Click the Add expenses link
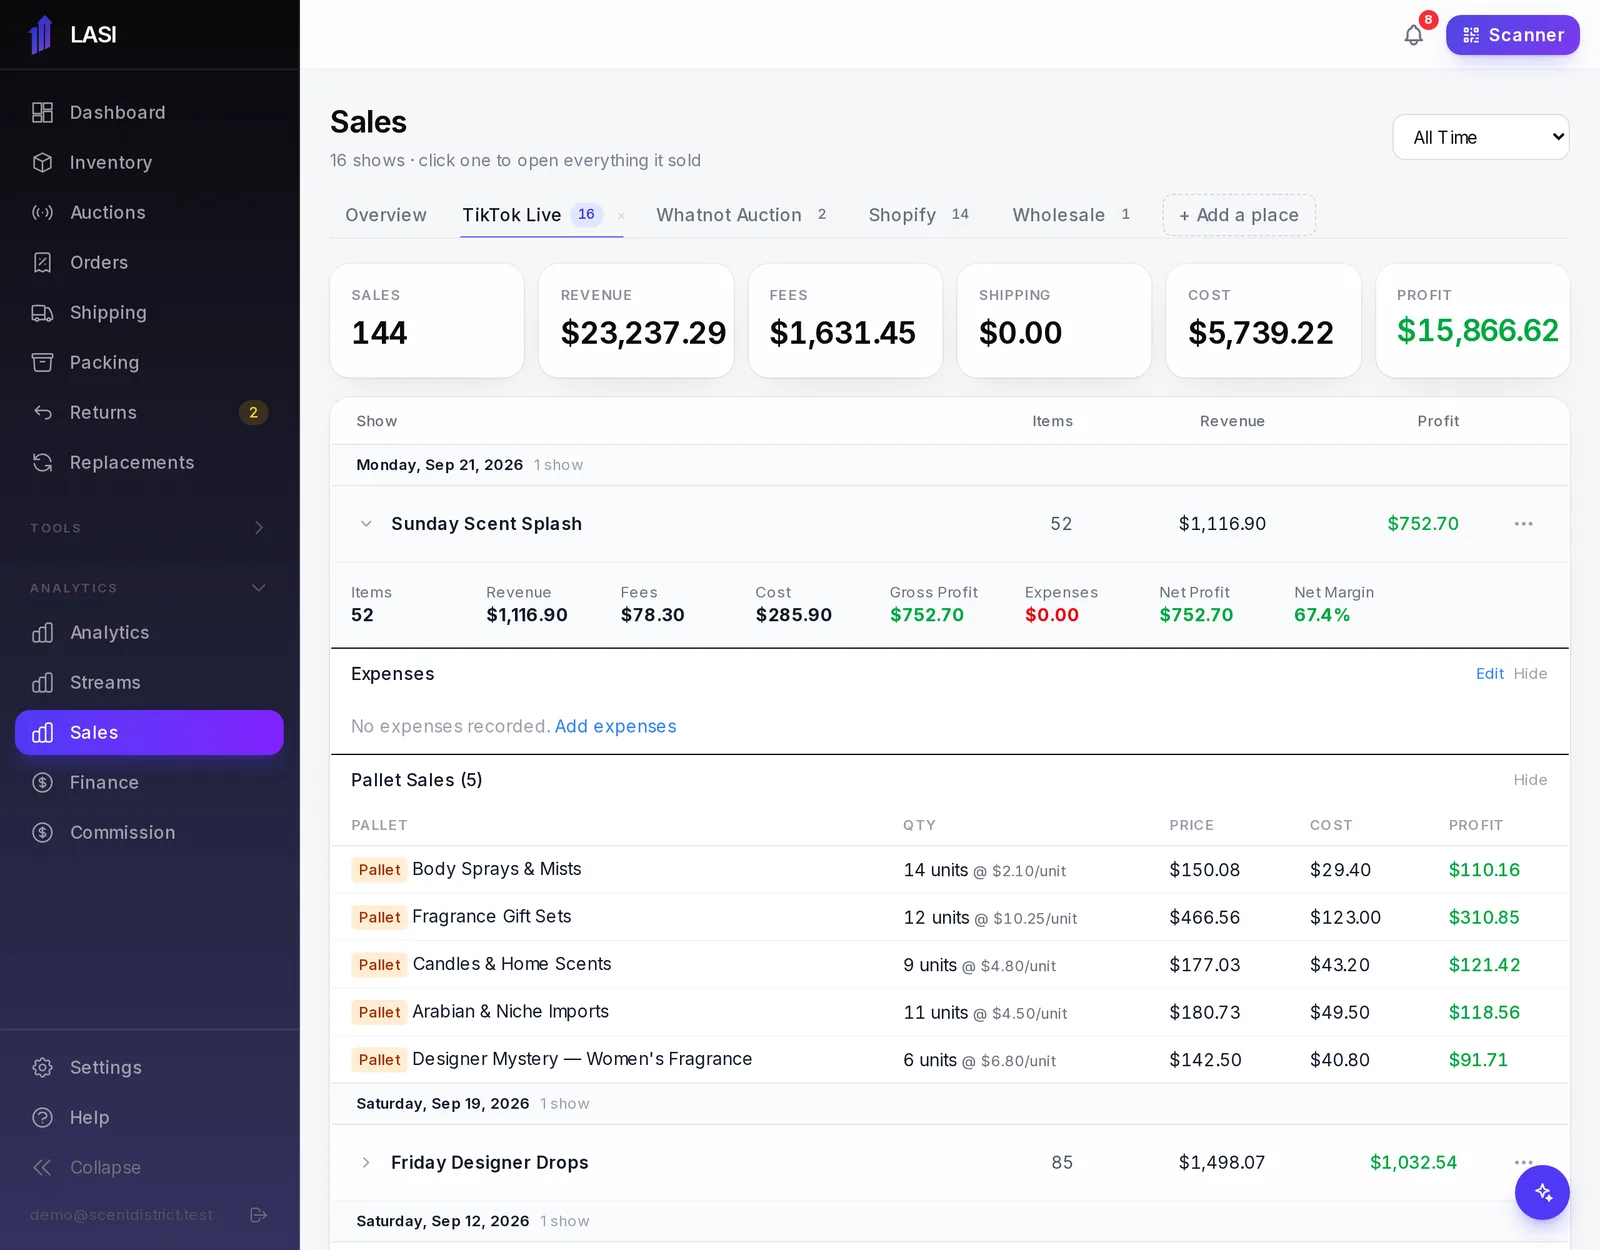1600x1250 pixels. point(615,727)
